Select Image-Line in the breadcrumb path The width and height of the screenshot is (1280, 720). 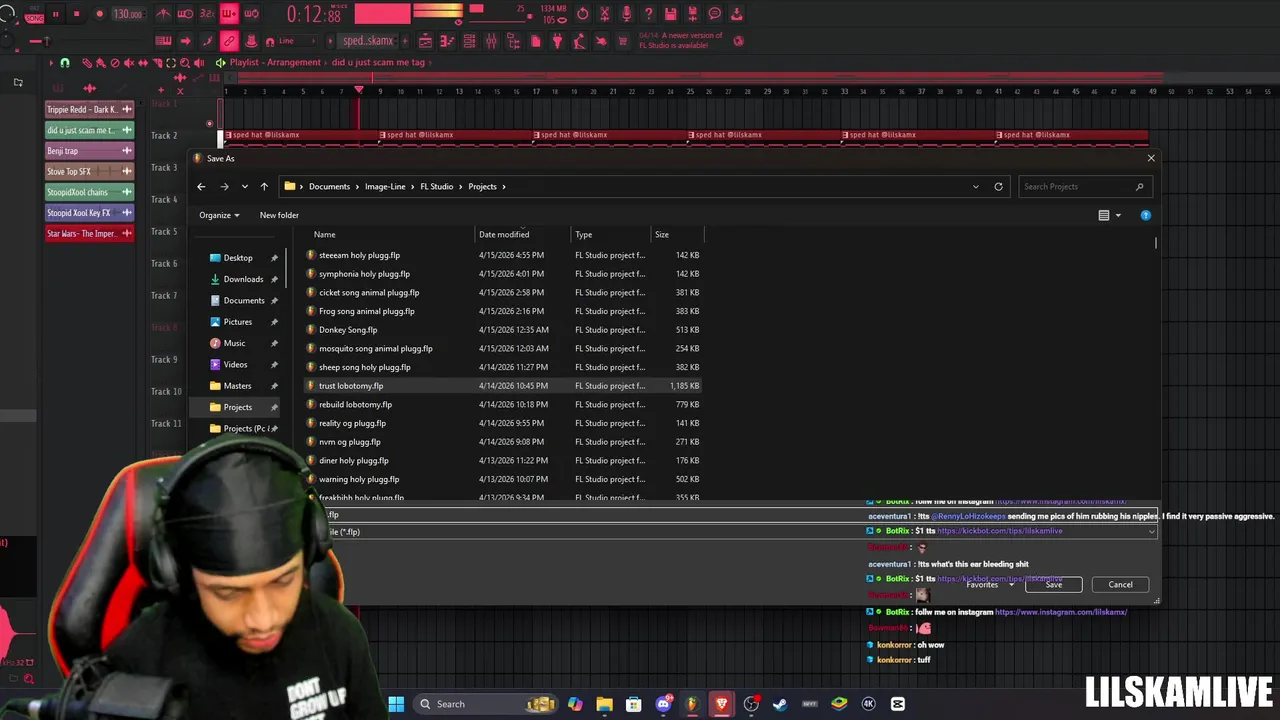click(x=385, y=186)
